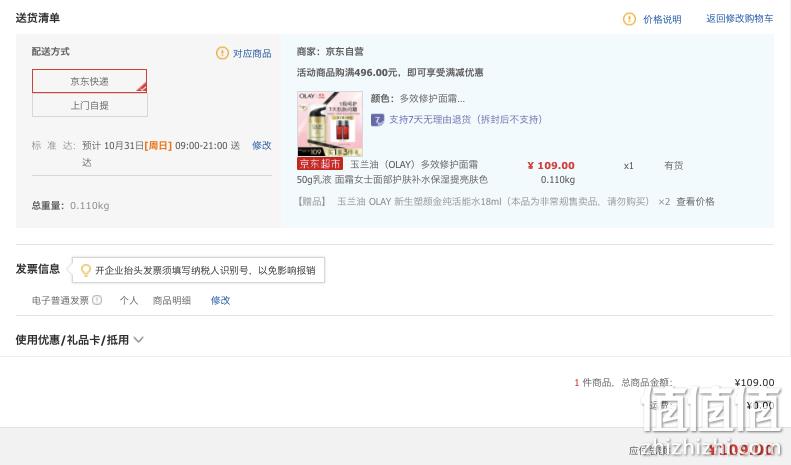This screenshot has width=791, height=465.
Task: Select 京东快递 delivery method
Action: point(89,81)
